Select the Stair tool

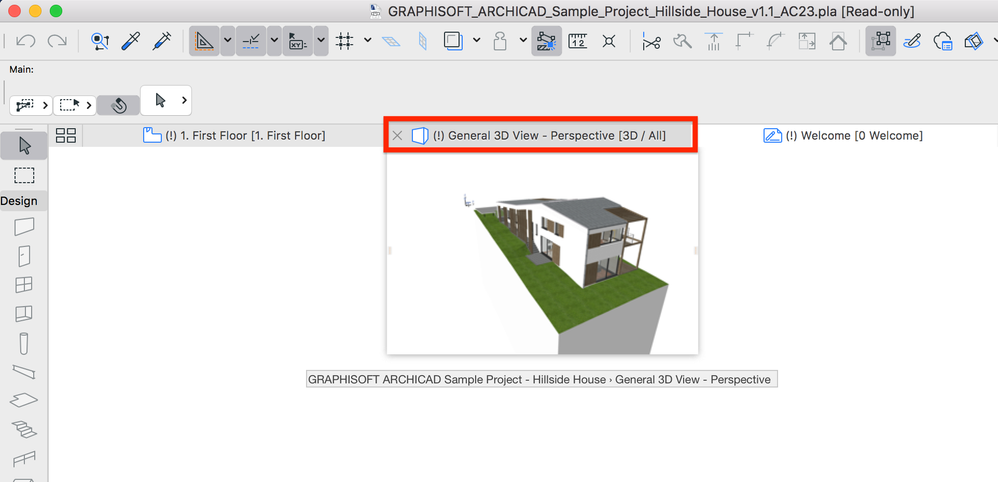coord(24,429)
